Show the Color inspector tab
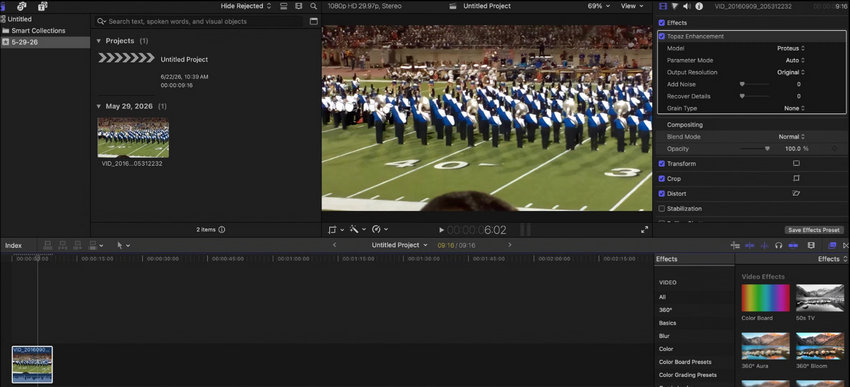The width and height of the screenshot is (850, 387). [675, 6]
